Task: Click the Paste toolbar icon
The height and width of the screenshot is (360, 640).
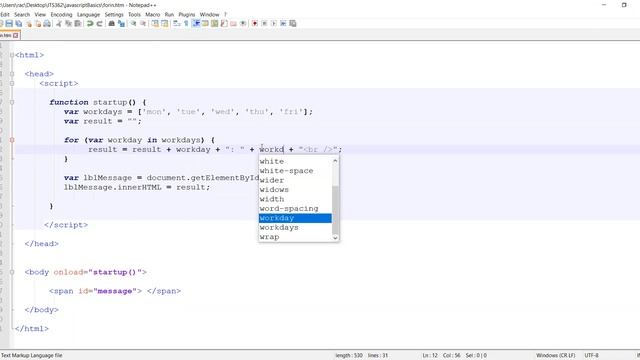Action: pyautogui.click(x=78, y=24)
